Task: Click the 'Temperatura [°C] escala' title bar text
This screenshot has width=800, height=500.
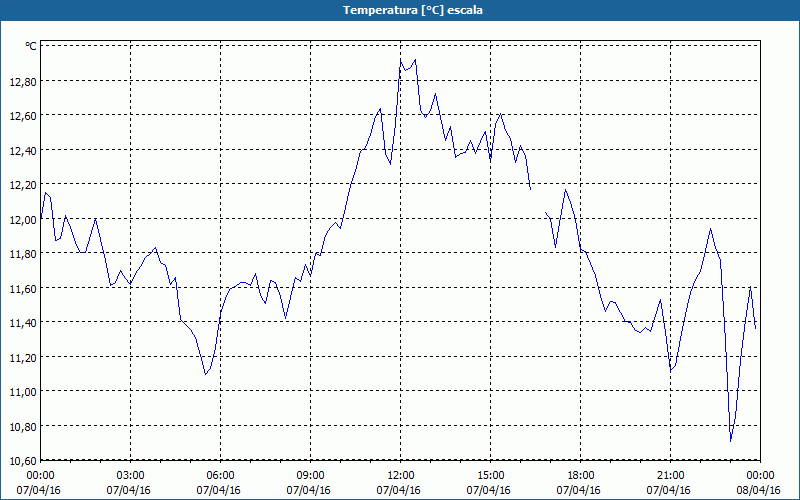Action: (412, 10)
